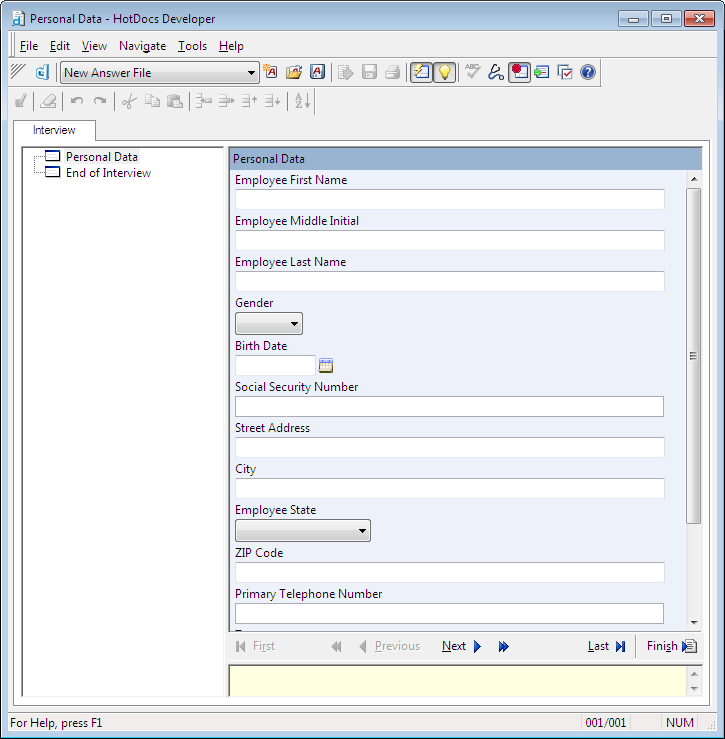The image size is (725, 739).
Task: Click the Previous dialog button
Action: [389, 646]
